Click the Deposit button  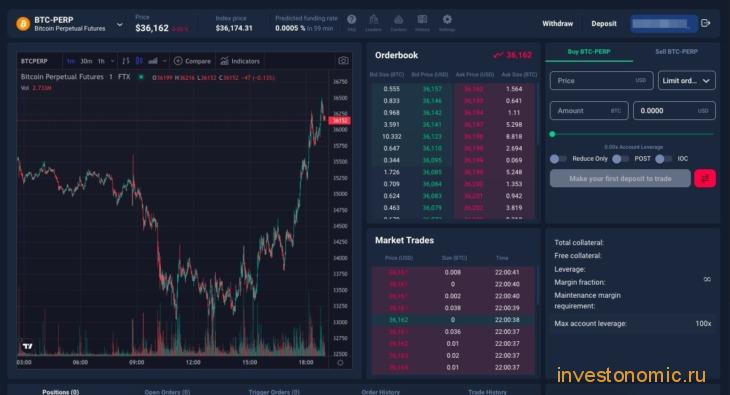point(604,24)
